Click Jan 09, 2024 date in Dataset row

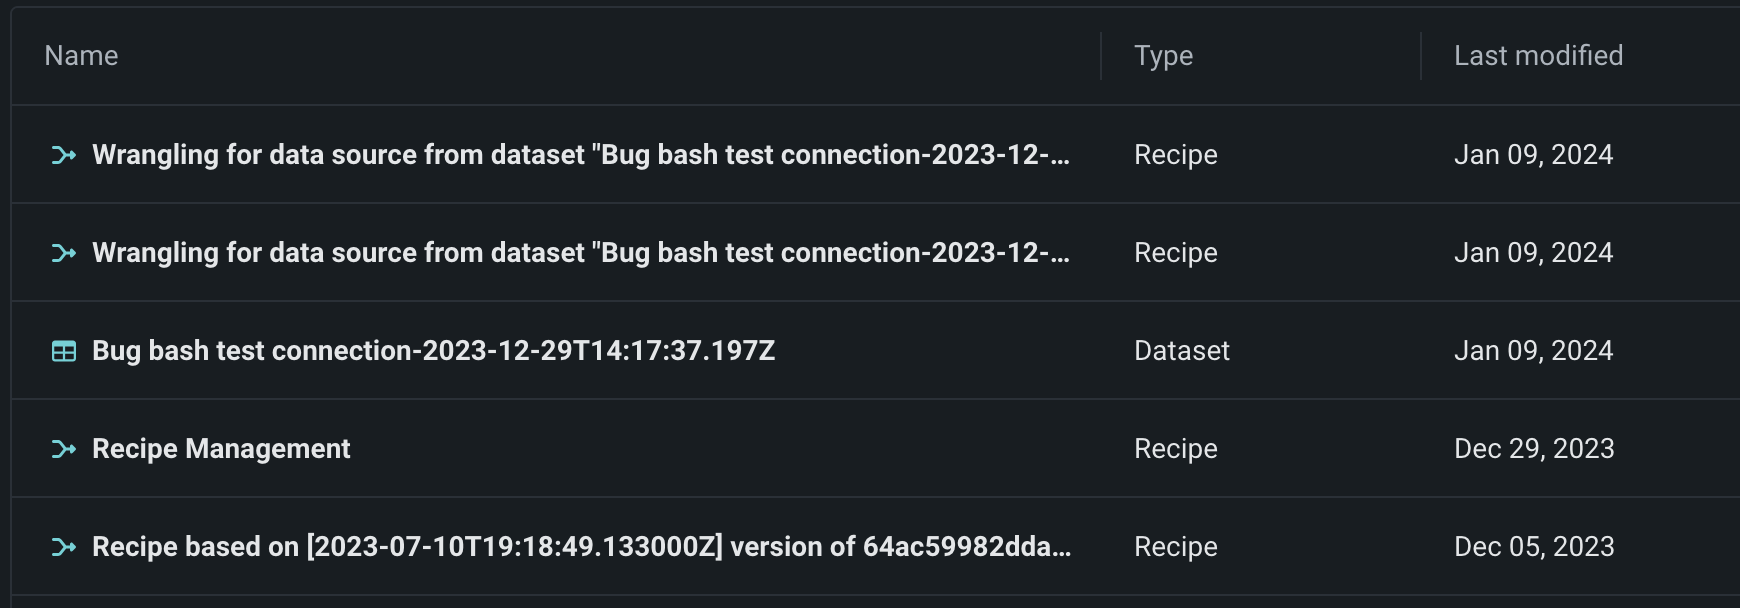1533,351
